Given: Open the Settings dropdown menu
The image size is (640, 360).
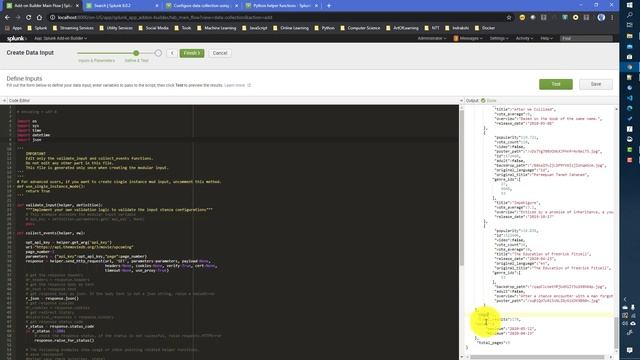Looking at the screenshot, I should point(498,38).
